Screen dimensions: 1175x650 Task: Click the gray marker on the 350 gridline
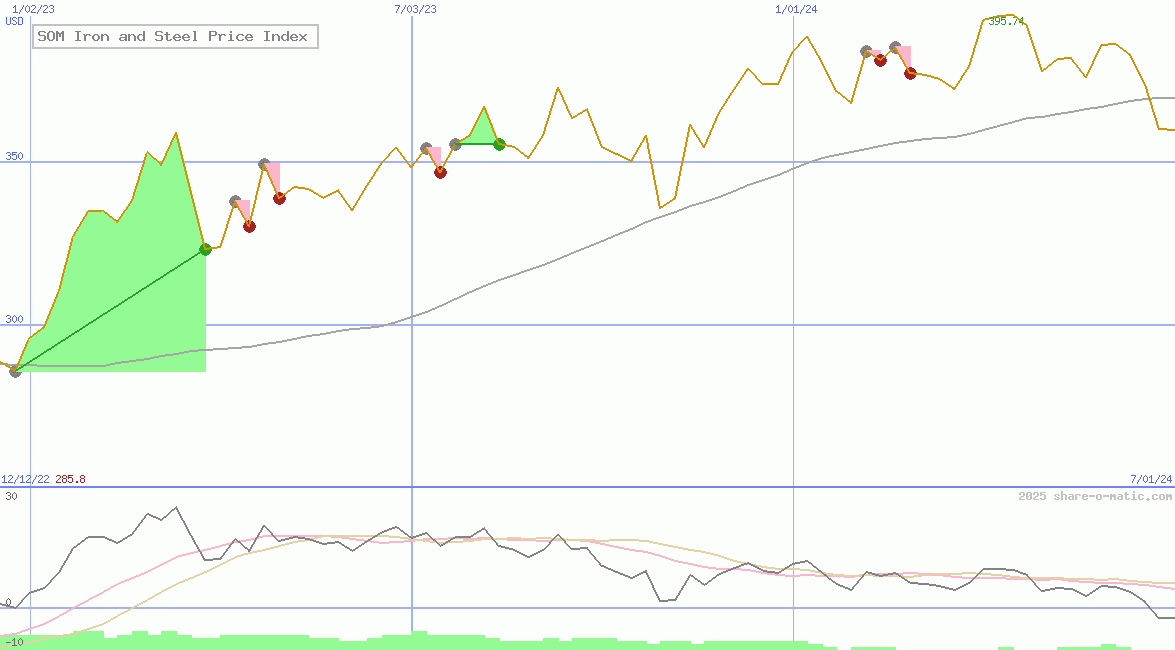click(x=264, y=164)
